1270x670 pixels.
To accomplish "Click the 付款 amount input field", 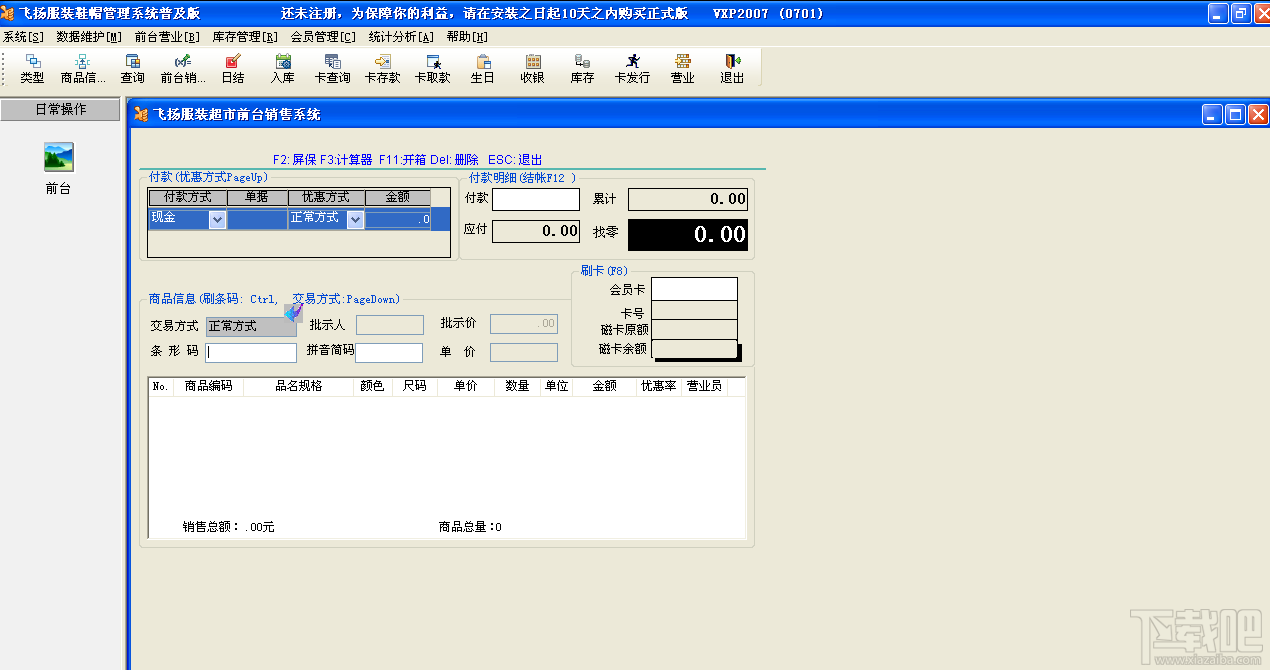I will [x=536, y=199].
